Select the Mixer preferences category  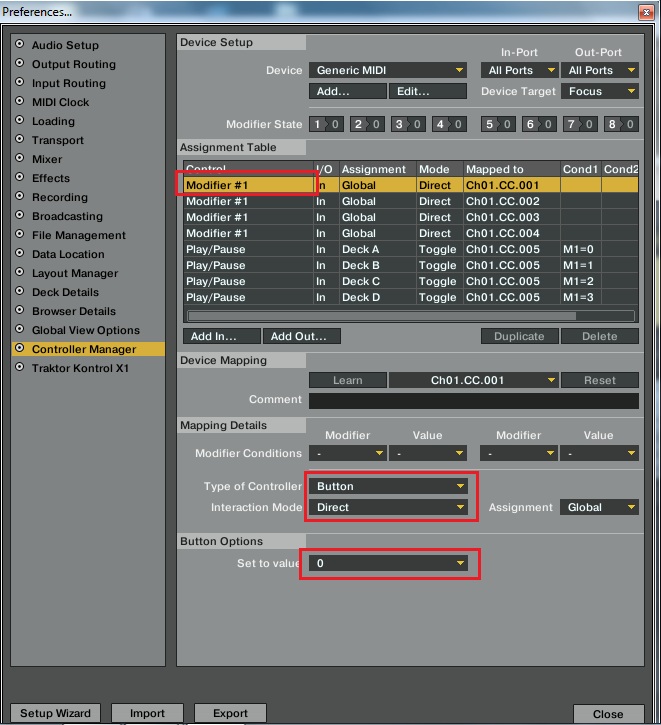pos(47,159)
